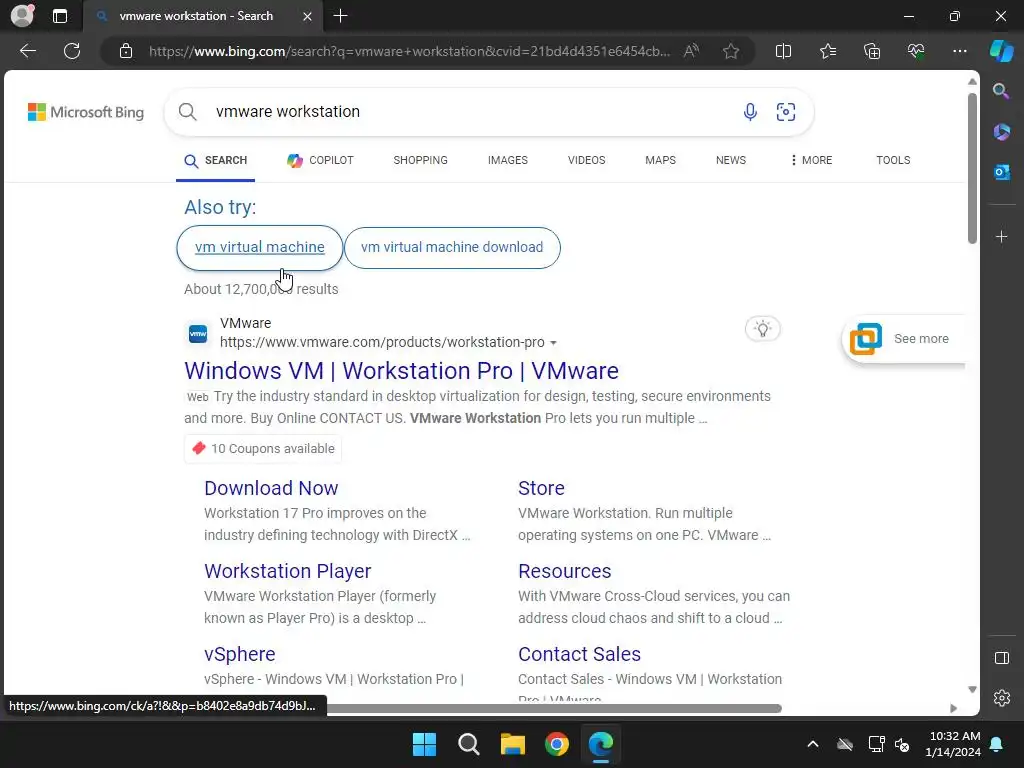Open the taskbar clock showing 10:32 AM
1024x768 pixels.
pyautogui.click(x=953, y=744)
